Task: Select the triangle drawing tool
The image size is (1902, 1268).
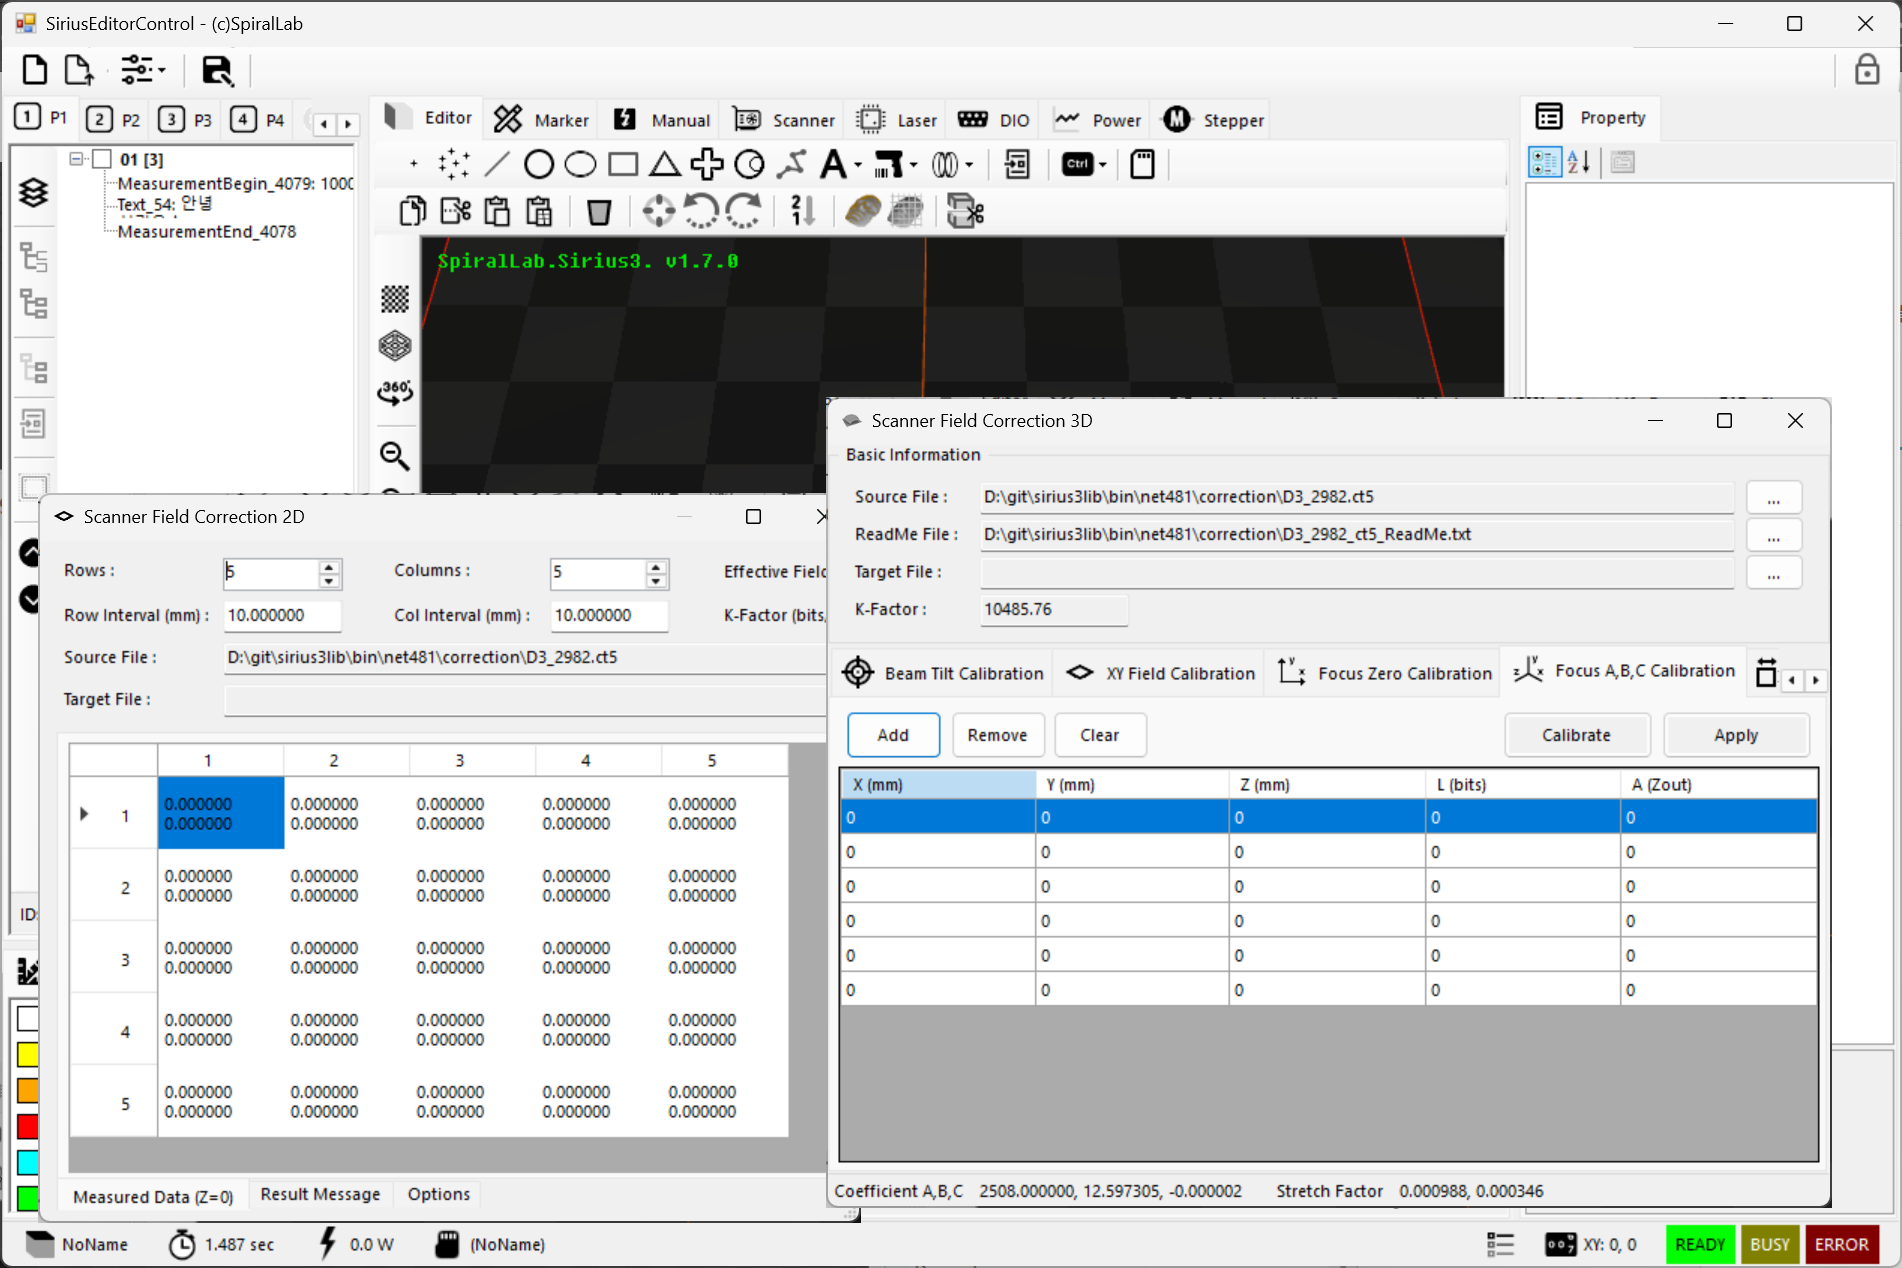Action: pos(664,164)
